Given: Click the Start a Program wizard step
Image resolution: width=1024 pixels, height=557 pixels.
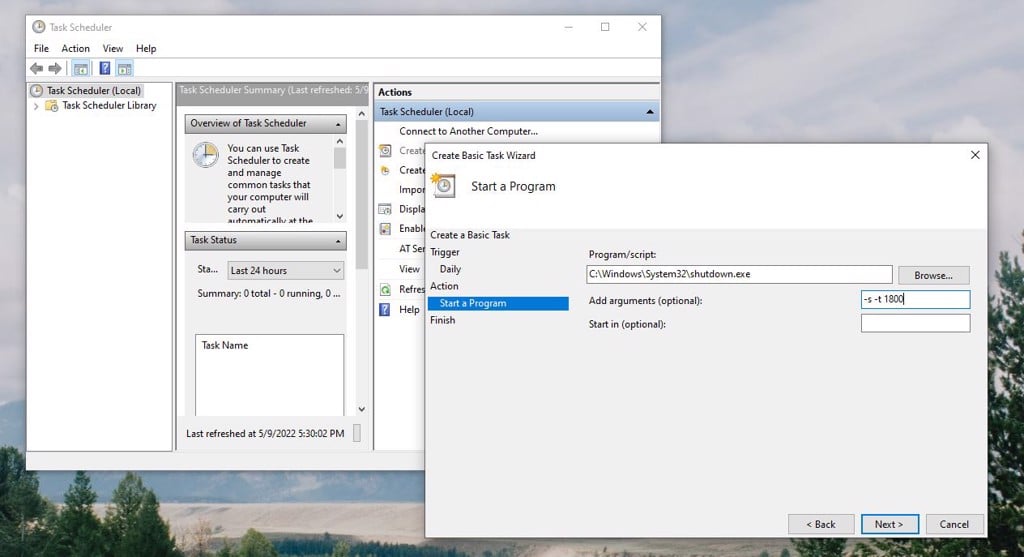Looking at the screenshot, I should tap(498, 303).
